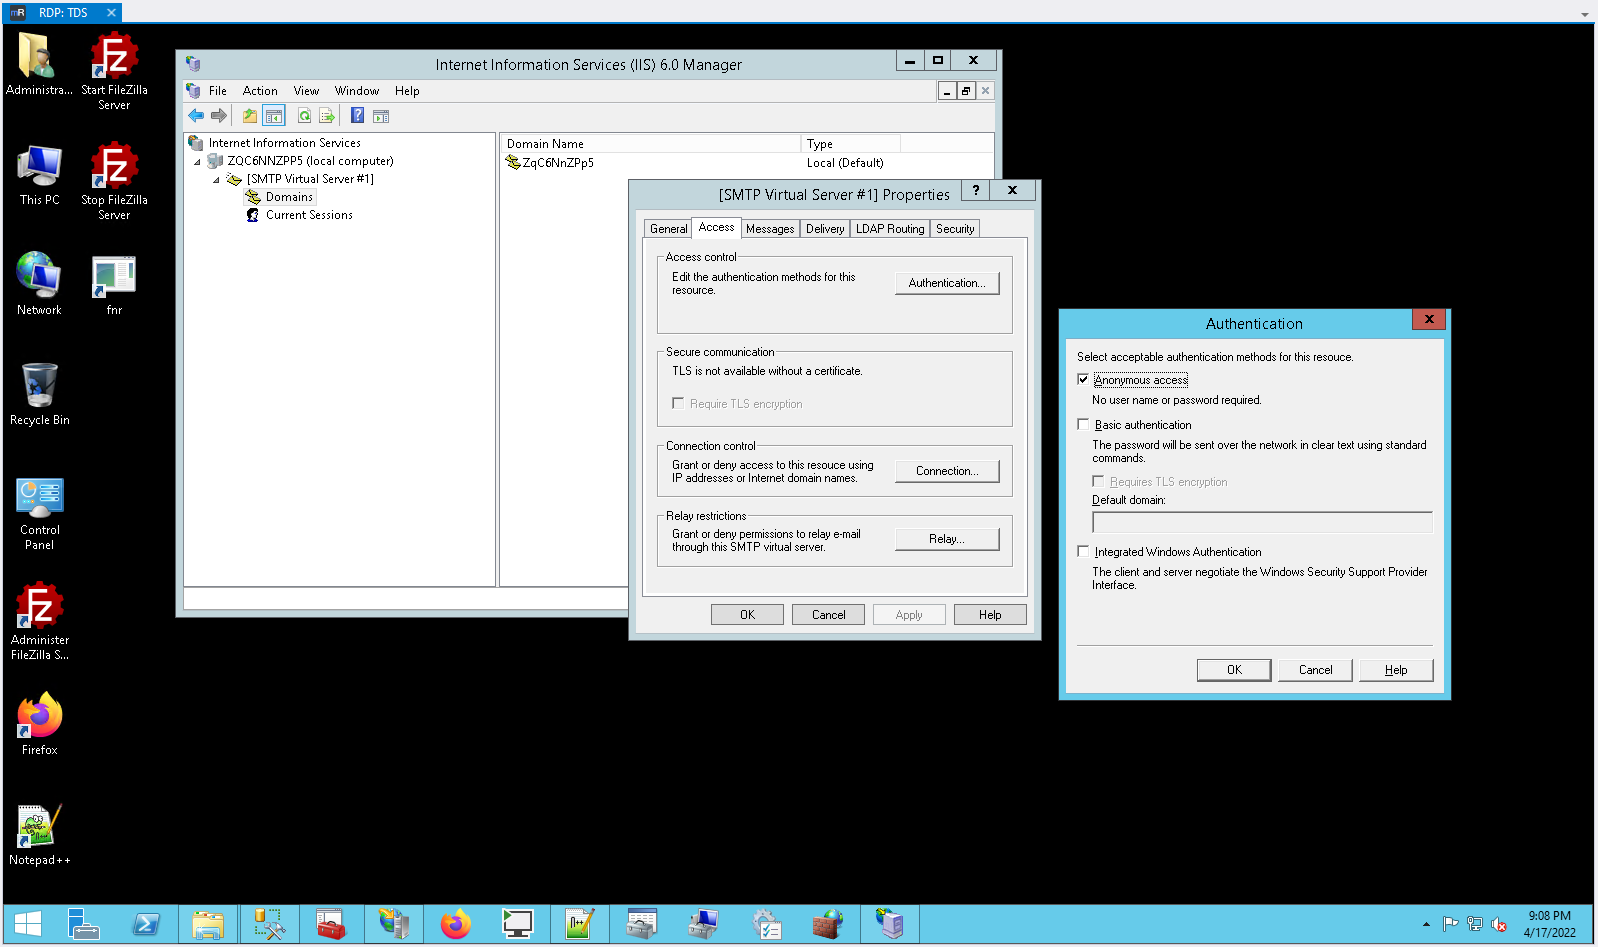1598x947 pixels.
Task: Open the View menu in IIS Manager
Action: click(306, 91)
